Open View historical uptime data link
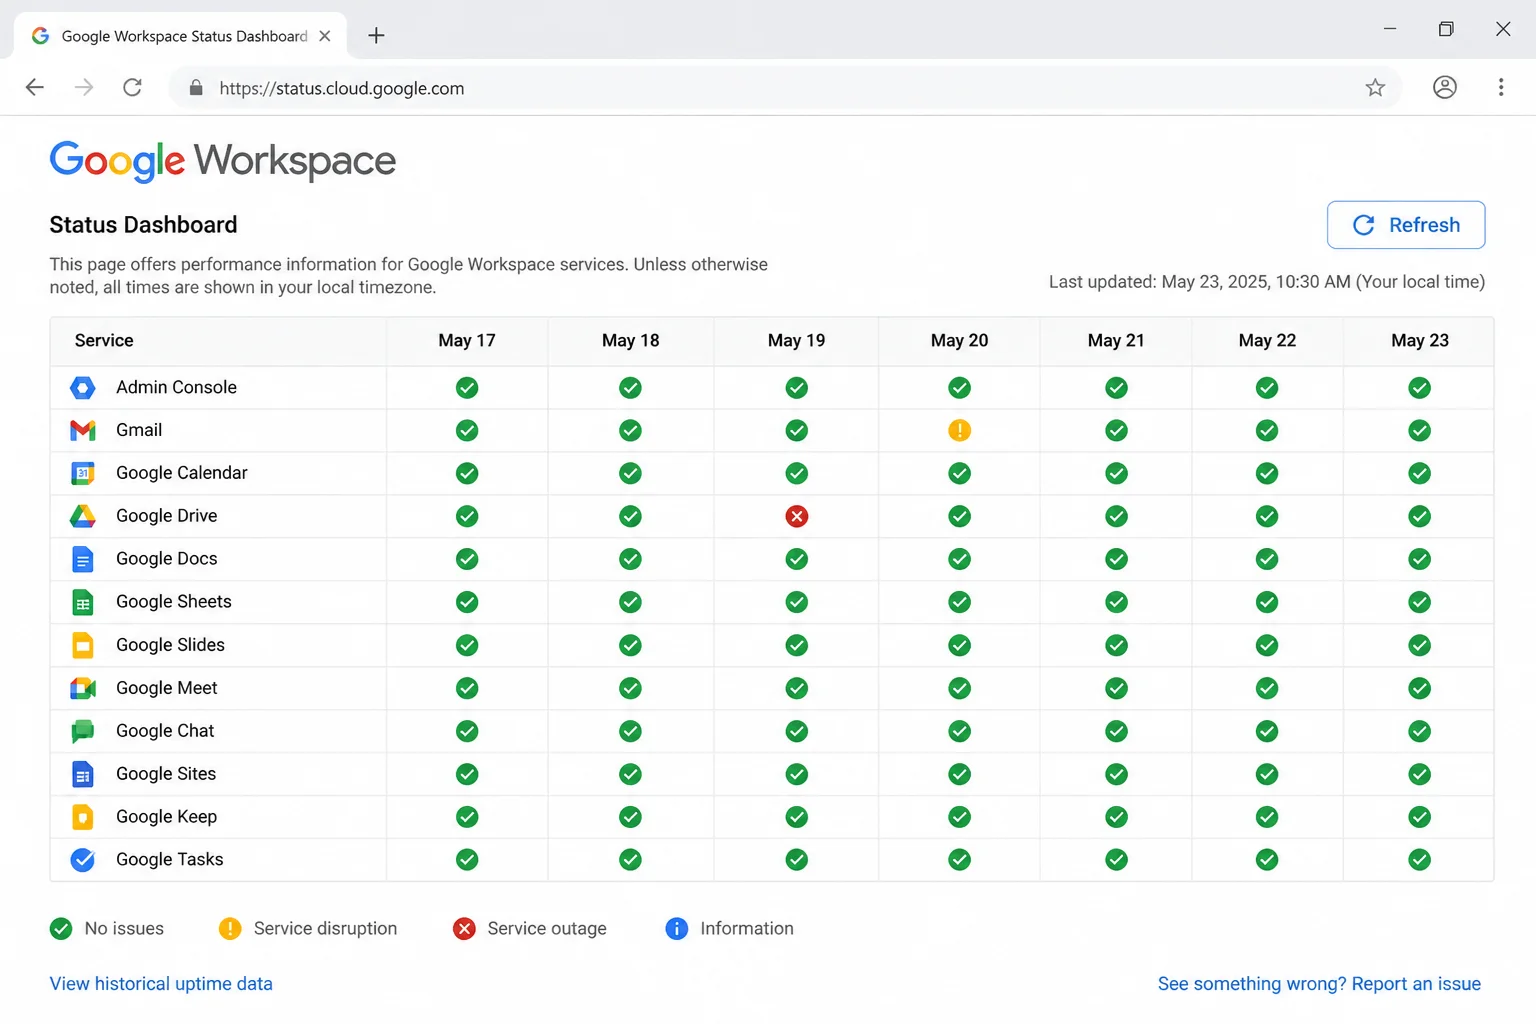 coord(161,984)
